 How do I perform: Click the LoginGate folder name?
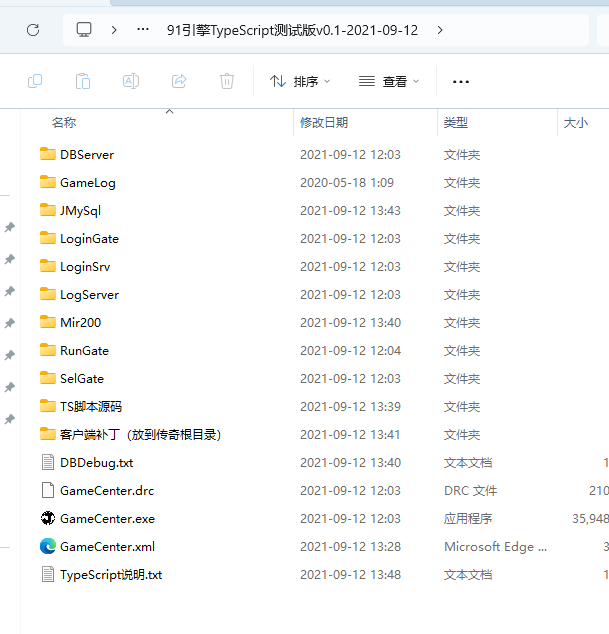point(89,239)
